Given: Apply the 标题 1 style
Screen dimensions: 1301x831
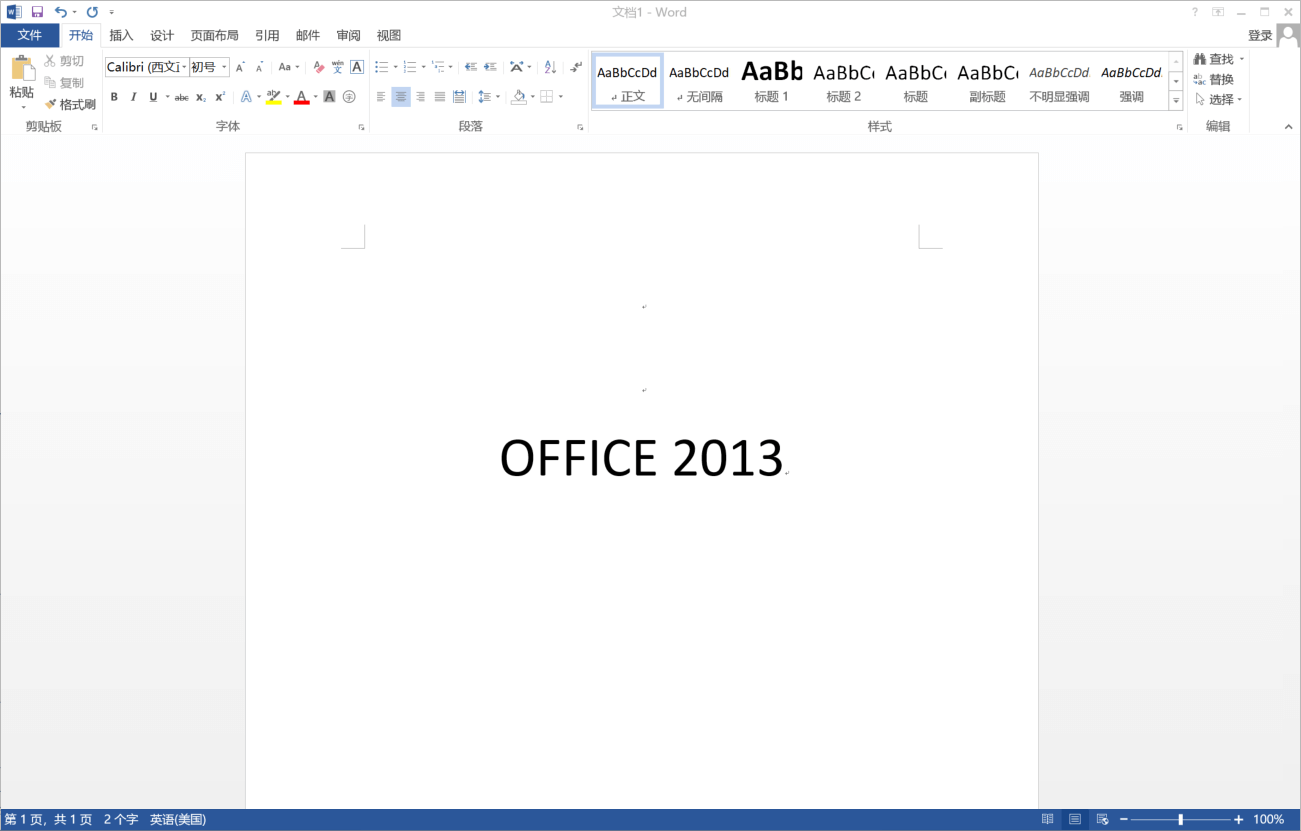Looking at the screenshot, I should 771,81.
